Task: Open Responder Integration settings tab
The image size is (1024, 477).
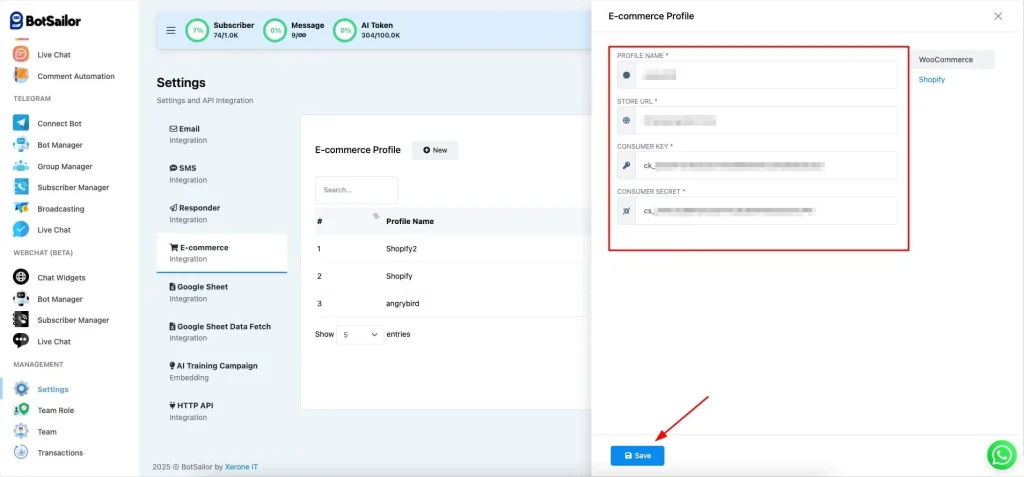Action: (x=221, y=213)
